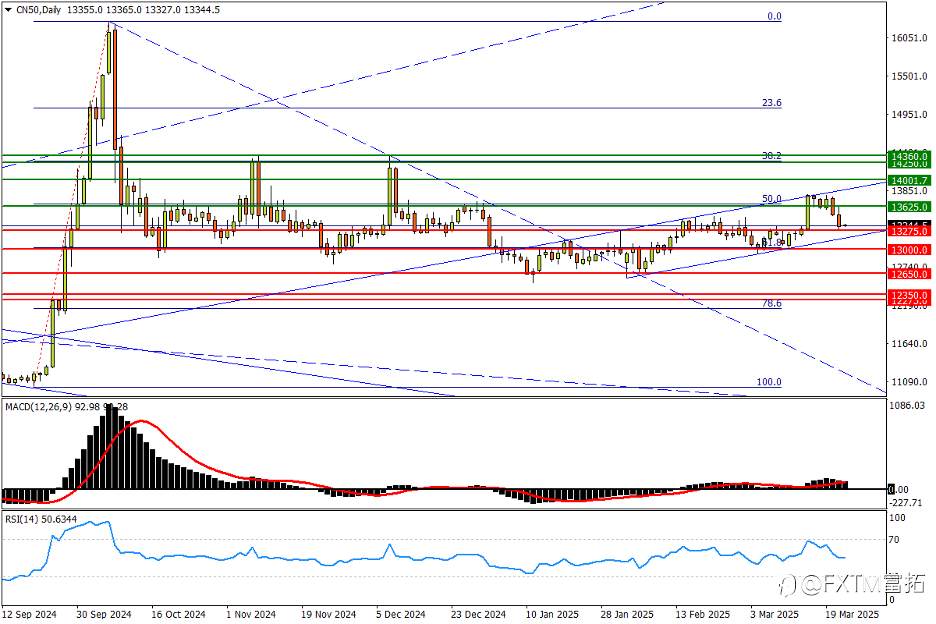Click the Fibonacci 100.0 level label
This screenshot has height=624, width=936.
point(769,382)
